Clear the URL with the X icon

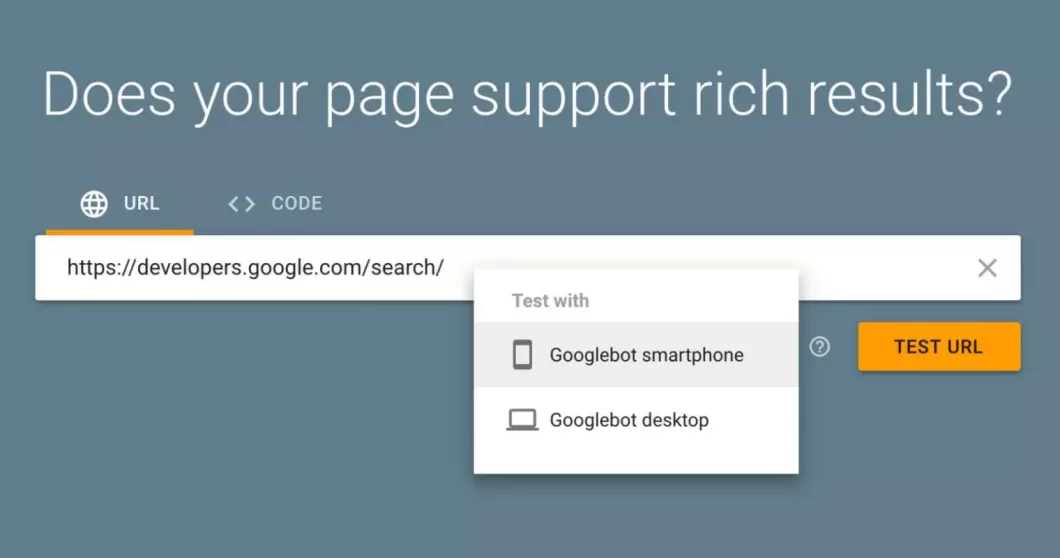(x=987, y=268)
